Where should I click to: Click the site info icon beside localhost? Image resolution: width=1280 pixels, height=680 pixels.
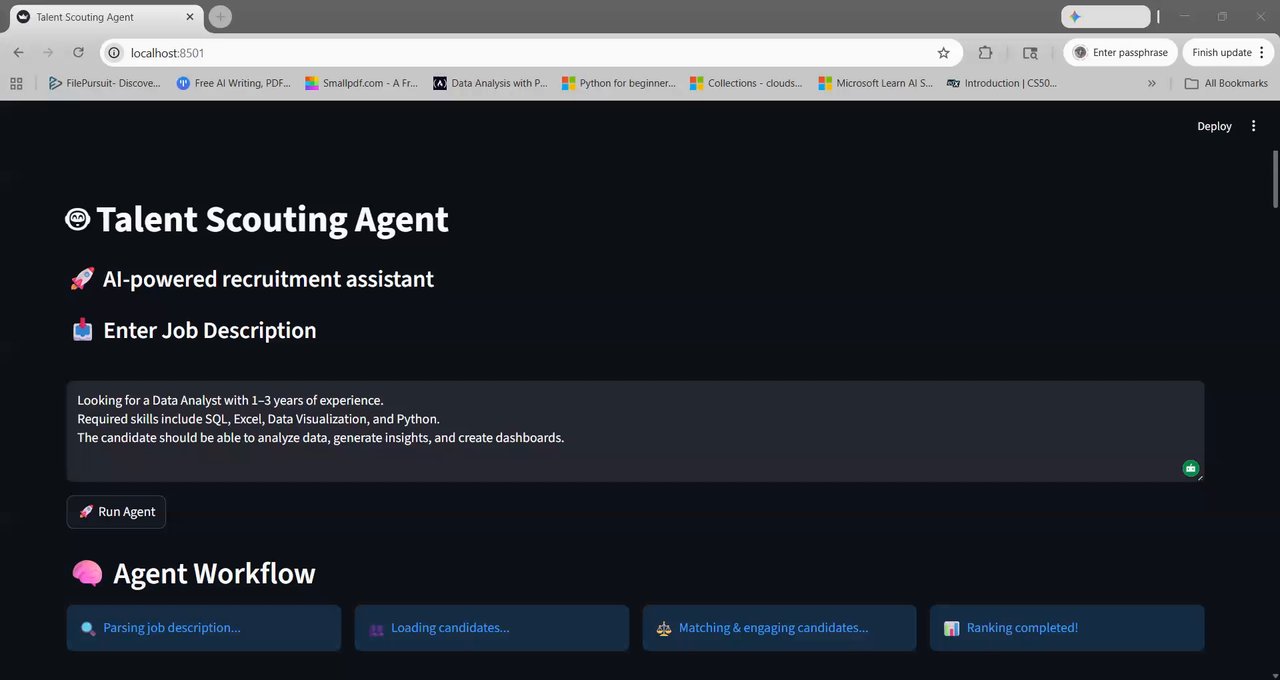pyautogui.click(x=115, y=53)
